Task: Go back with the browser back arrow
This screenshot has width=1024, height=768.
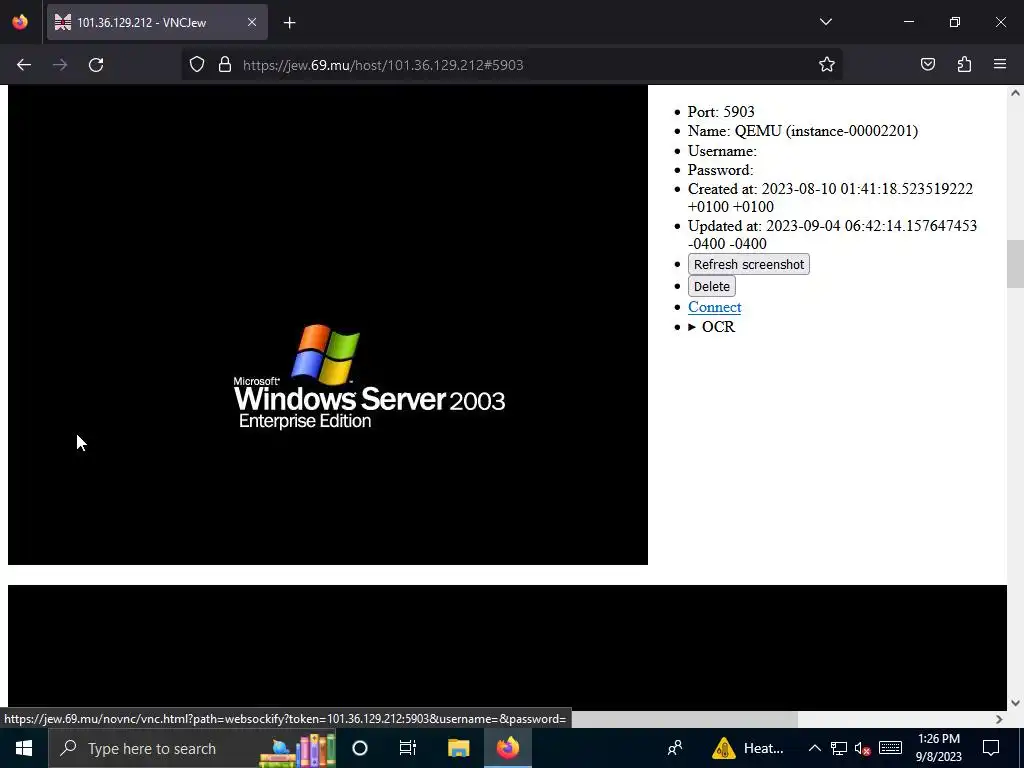Action: (x=24, y=65)
